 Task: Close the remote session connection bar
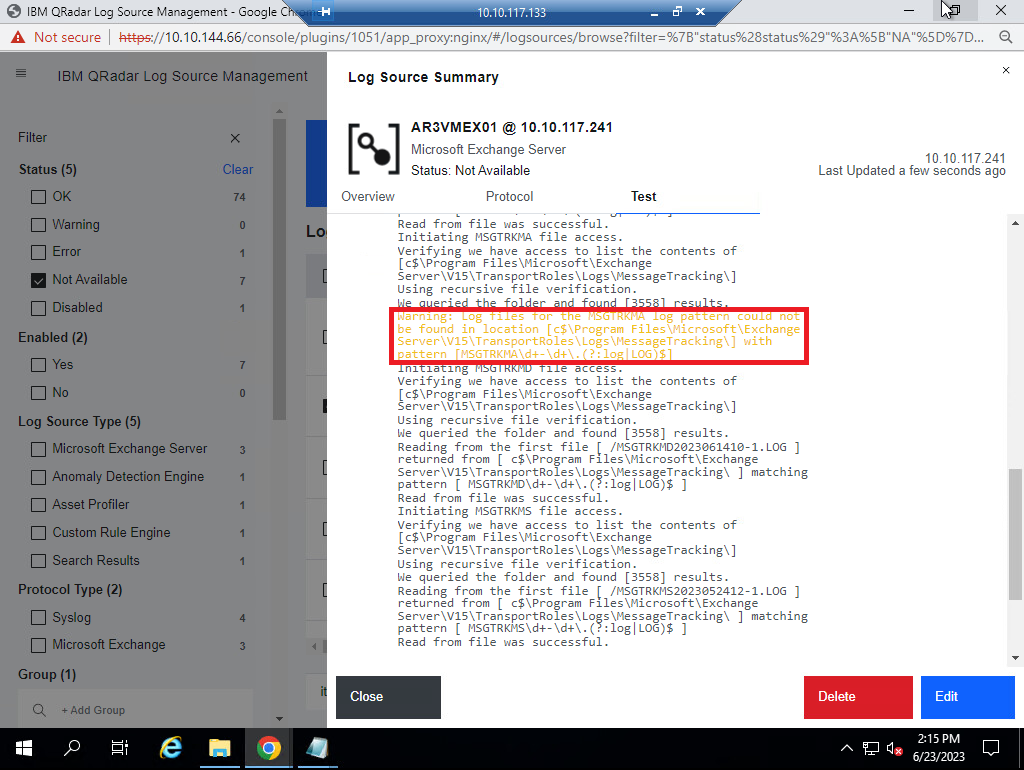pyautogui.click(x=700, y=12)
